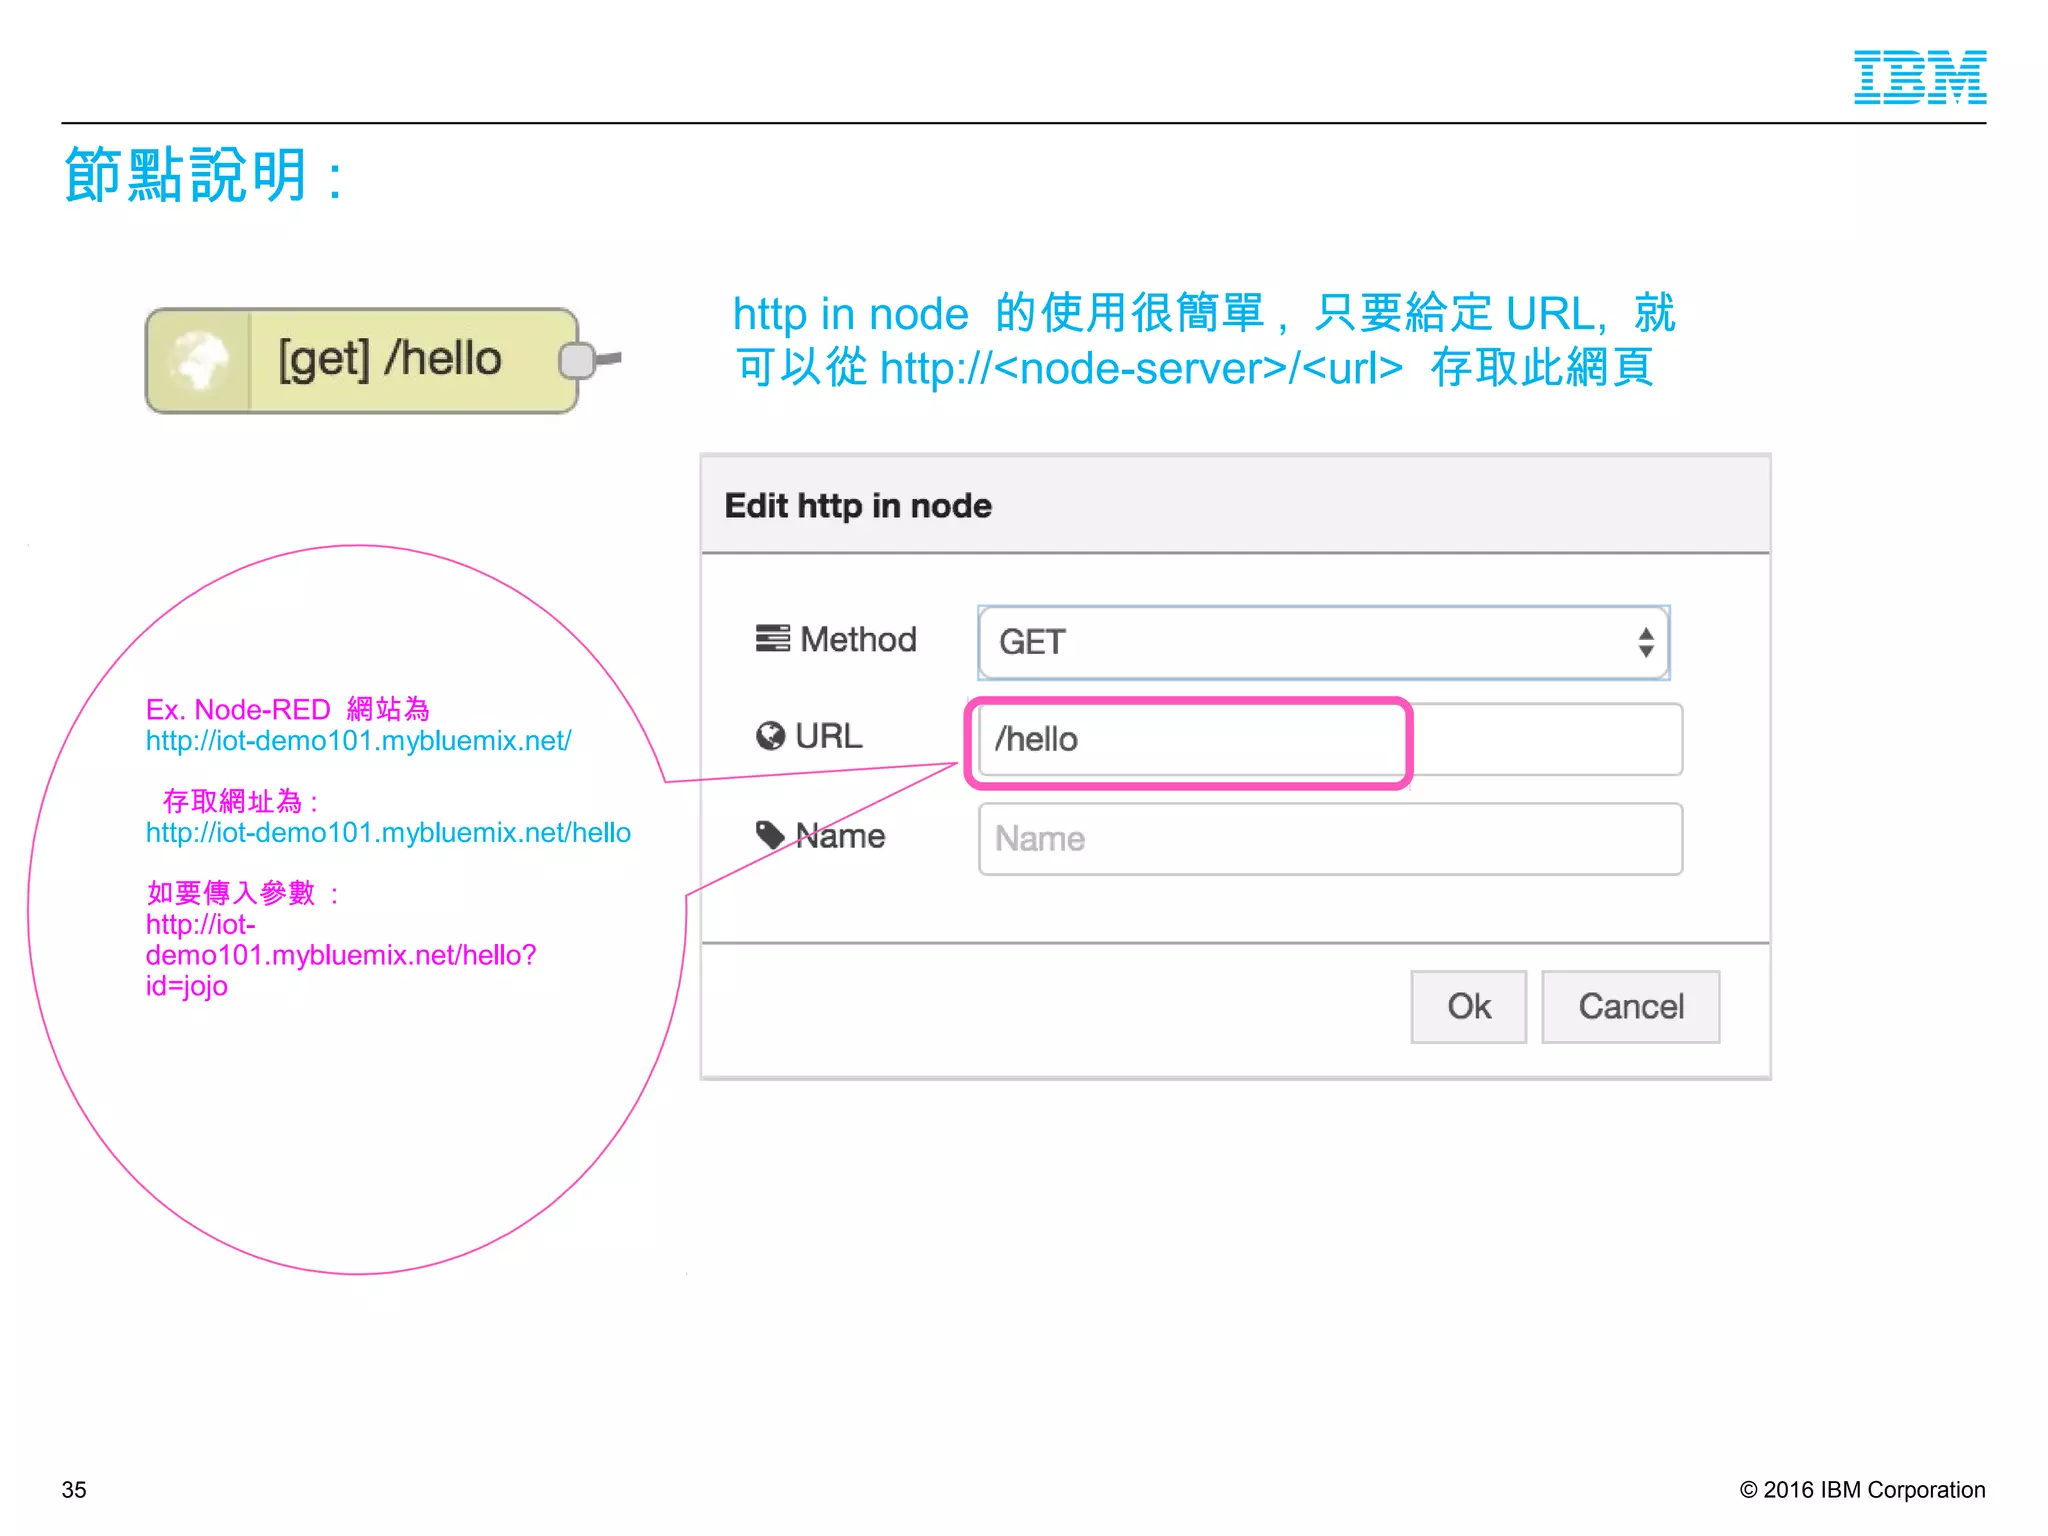Click the slide page number 35
Screen dimensions: 2048x1536
click(74, 1490)
